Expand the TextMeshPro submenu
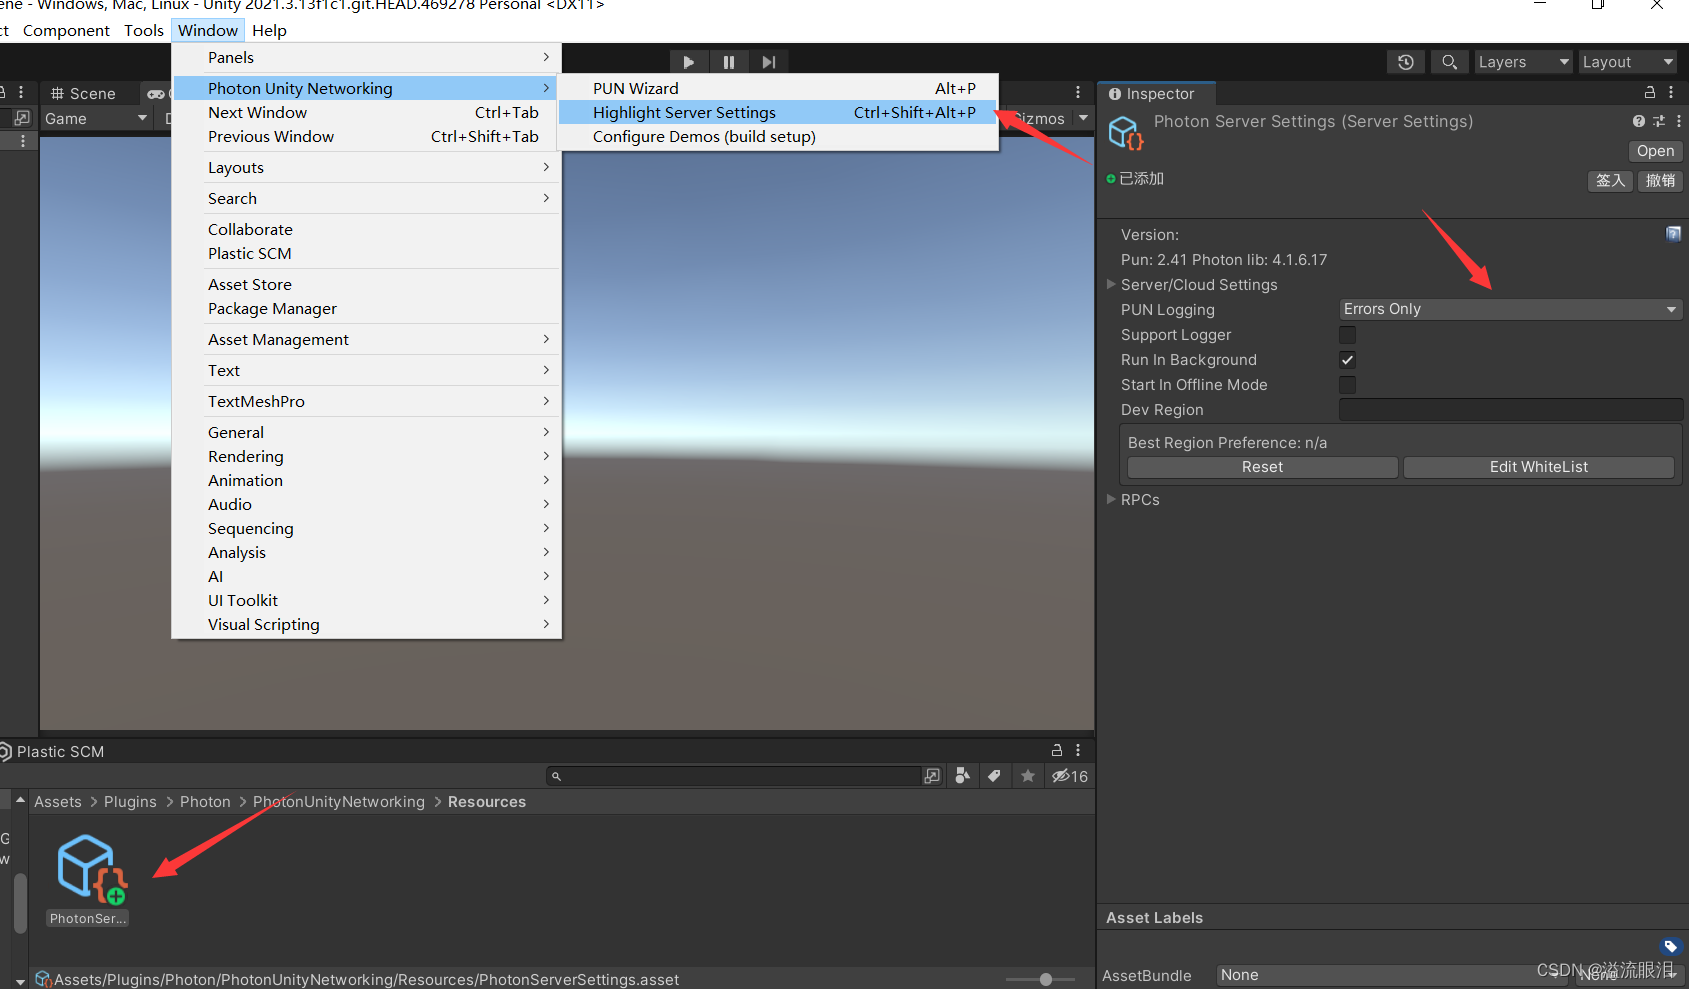The height and width of the screenshot is (989, 1689). coord(367,402)
